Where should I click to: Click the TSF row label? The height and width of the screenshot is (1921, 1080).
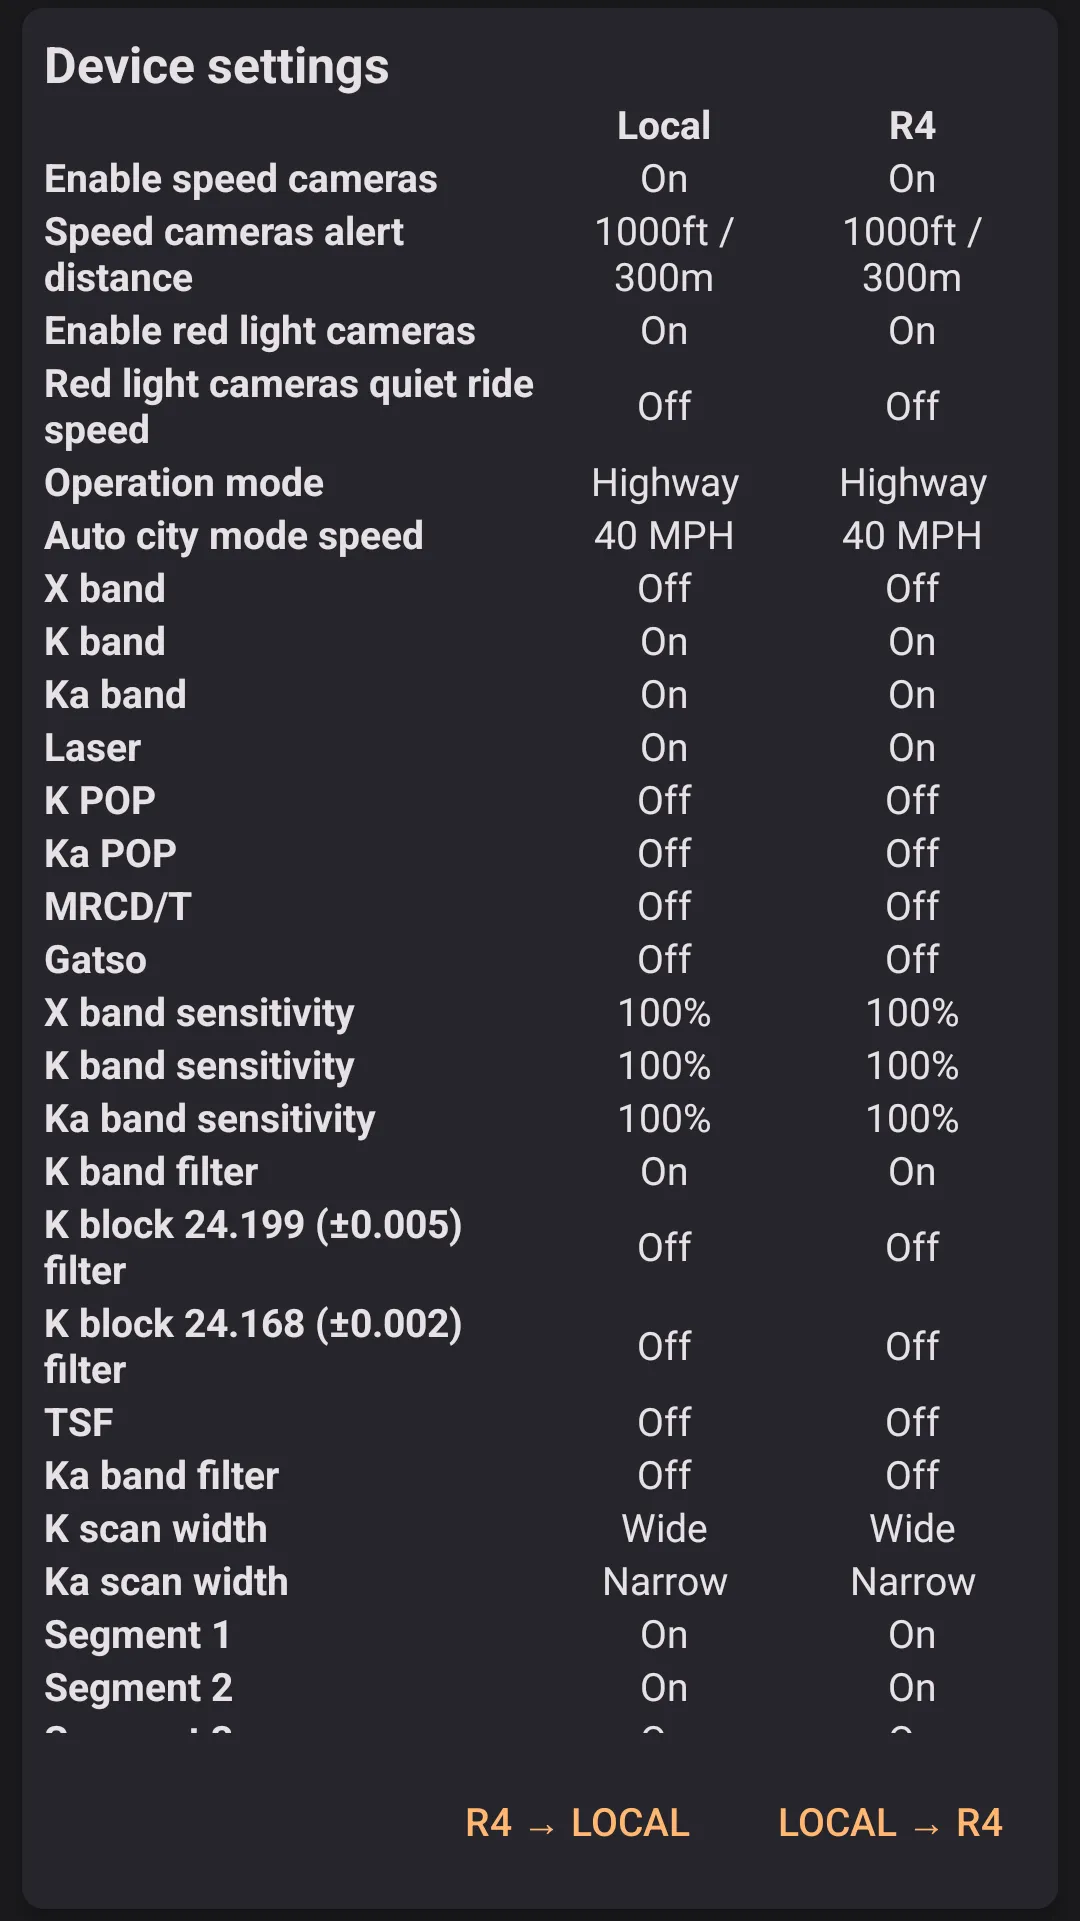point(79,1423)
